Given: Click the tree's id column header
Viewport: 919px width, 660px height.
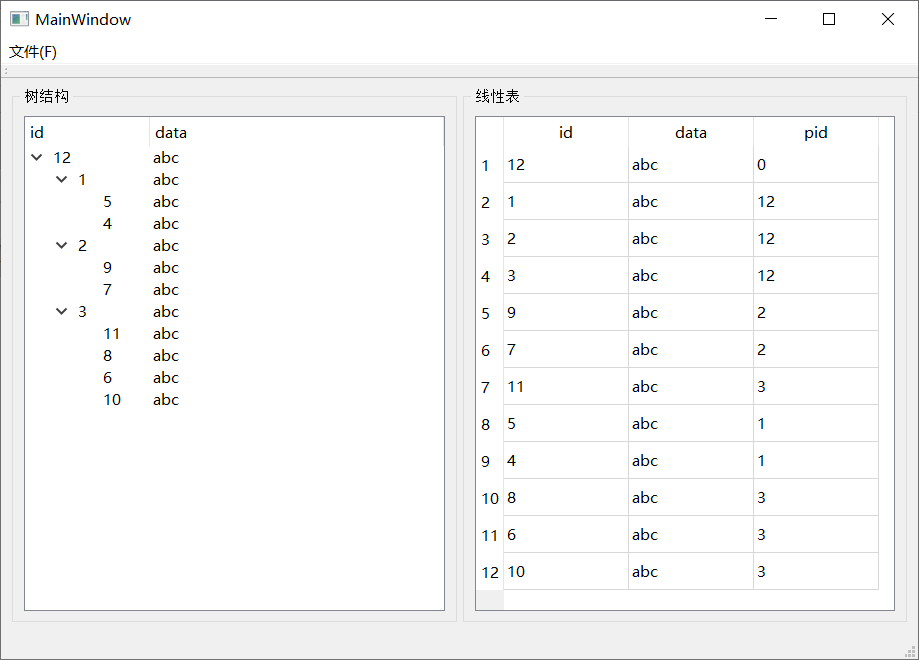Looking at the screenshot, I should (x=87, y=132).
